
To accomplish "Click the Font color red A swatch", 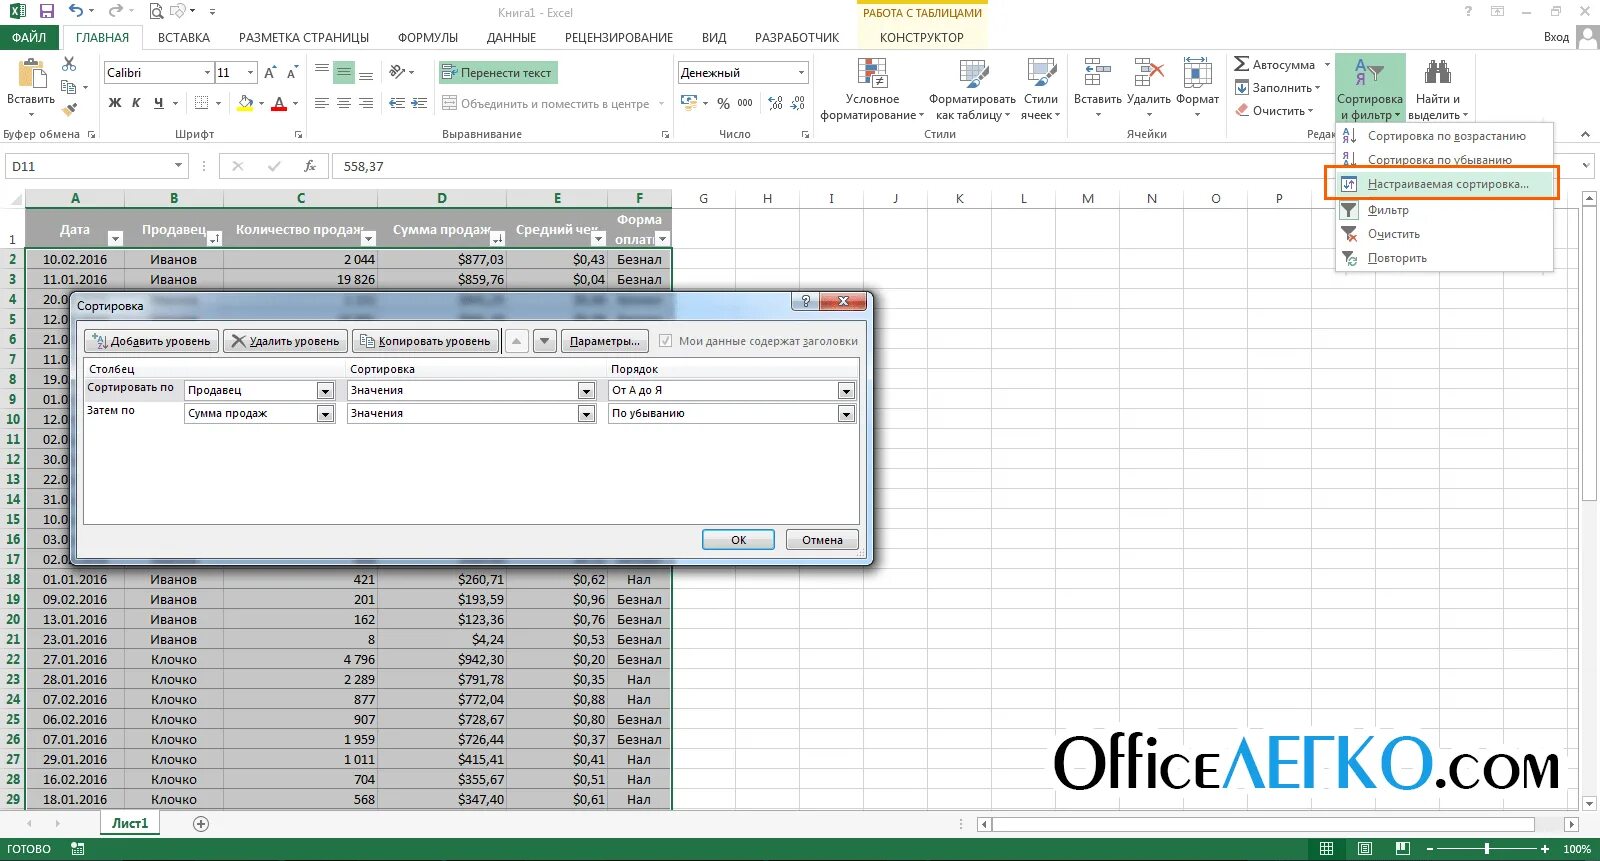I will click(x=279, y=103).
